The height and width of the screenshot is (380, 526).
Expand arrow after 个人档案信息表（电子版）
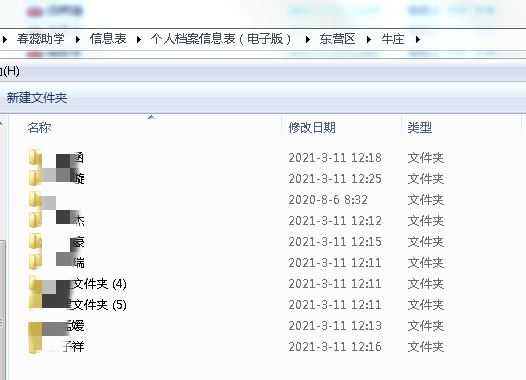tap(308, 40)
